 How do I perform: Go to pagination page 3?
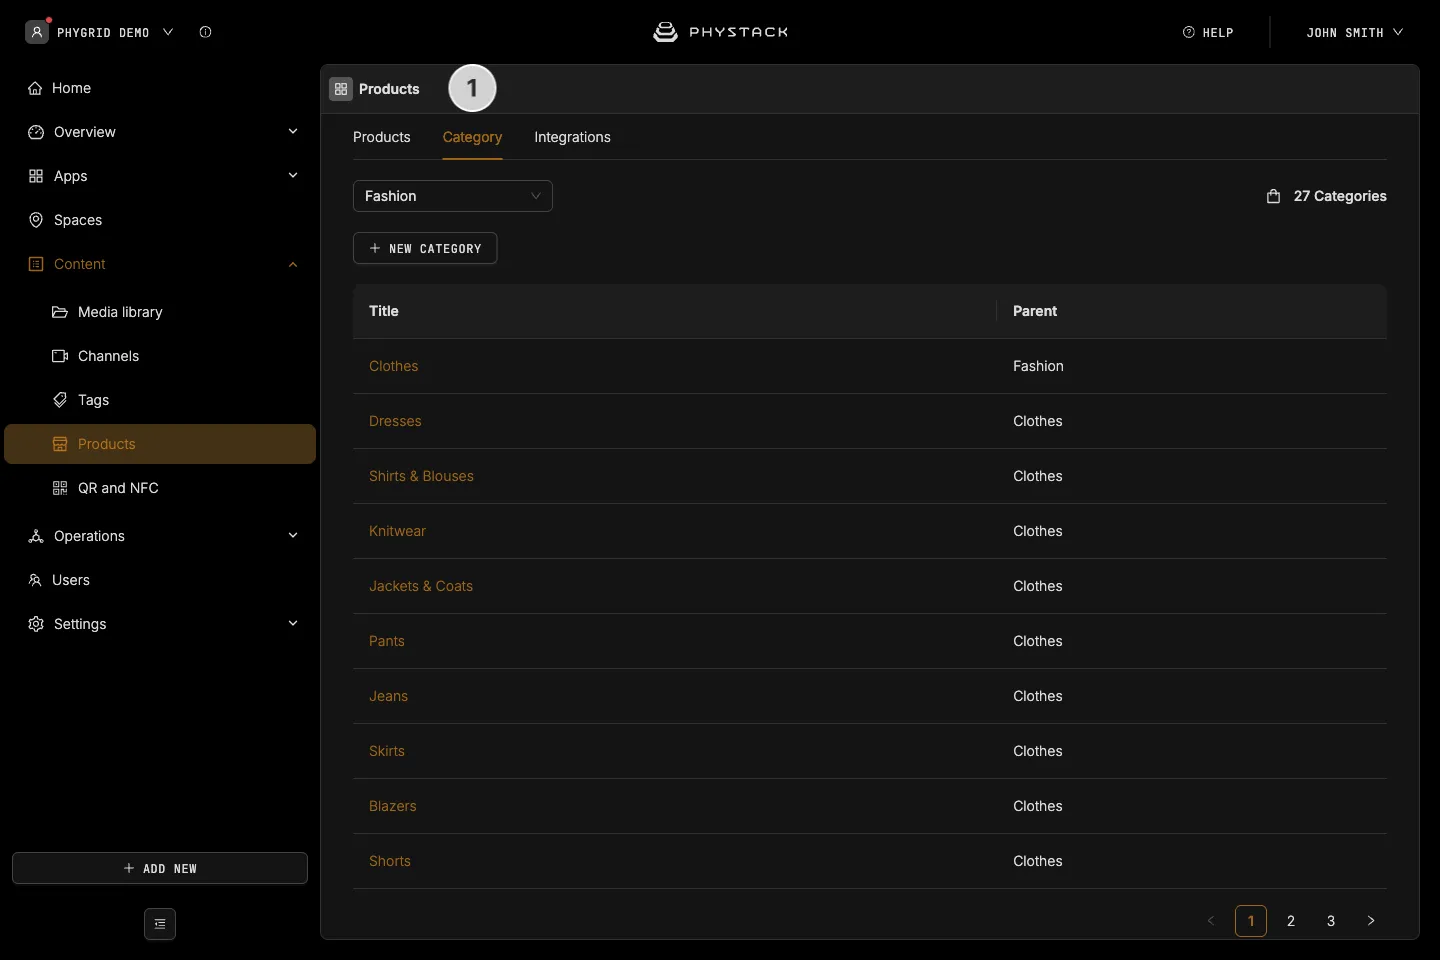1331,921
